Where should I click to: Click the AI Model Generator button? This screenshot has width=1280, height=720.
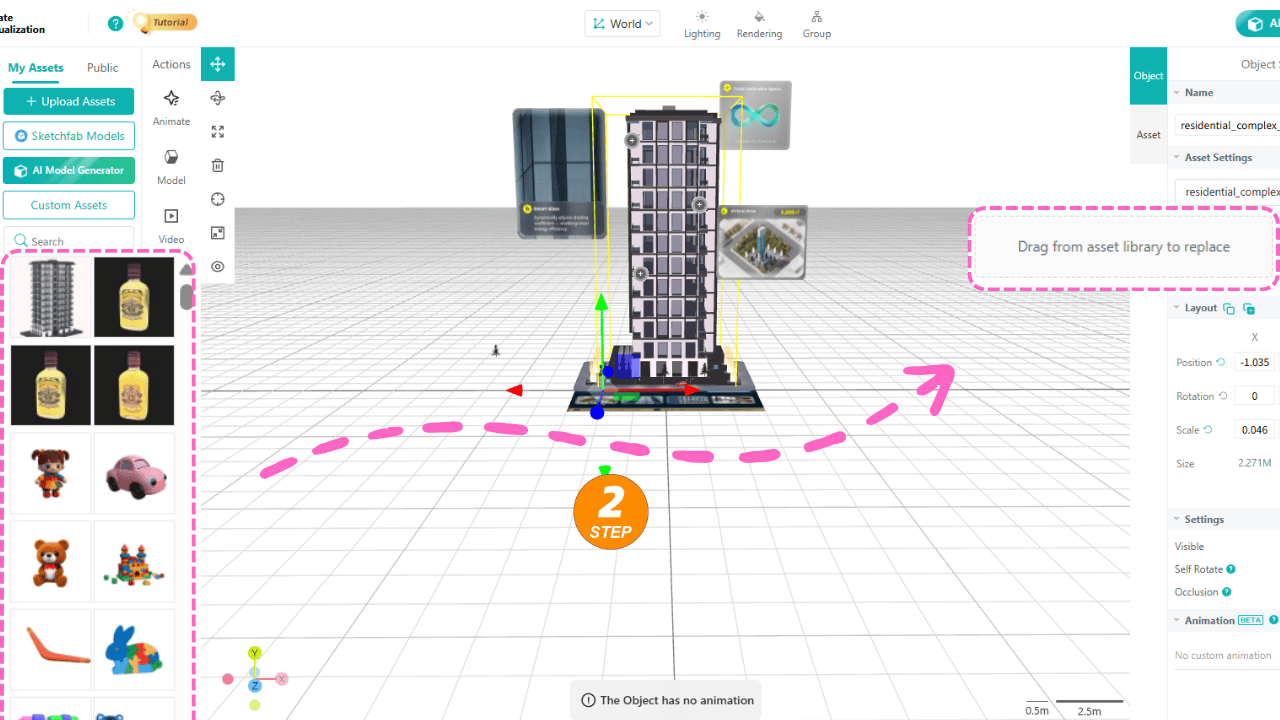[68, 170]
